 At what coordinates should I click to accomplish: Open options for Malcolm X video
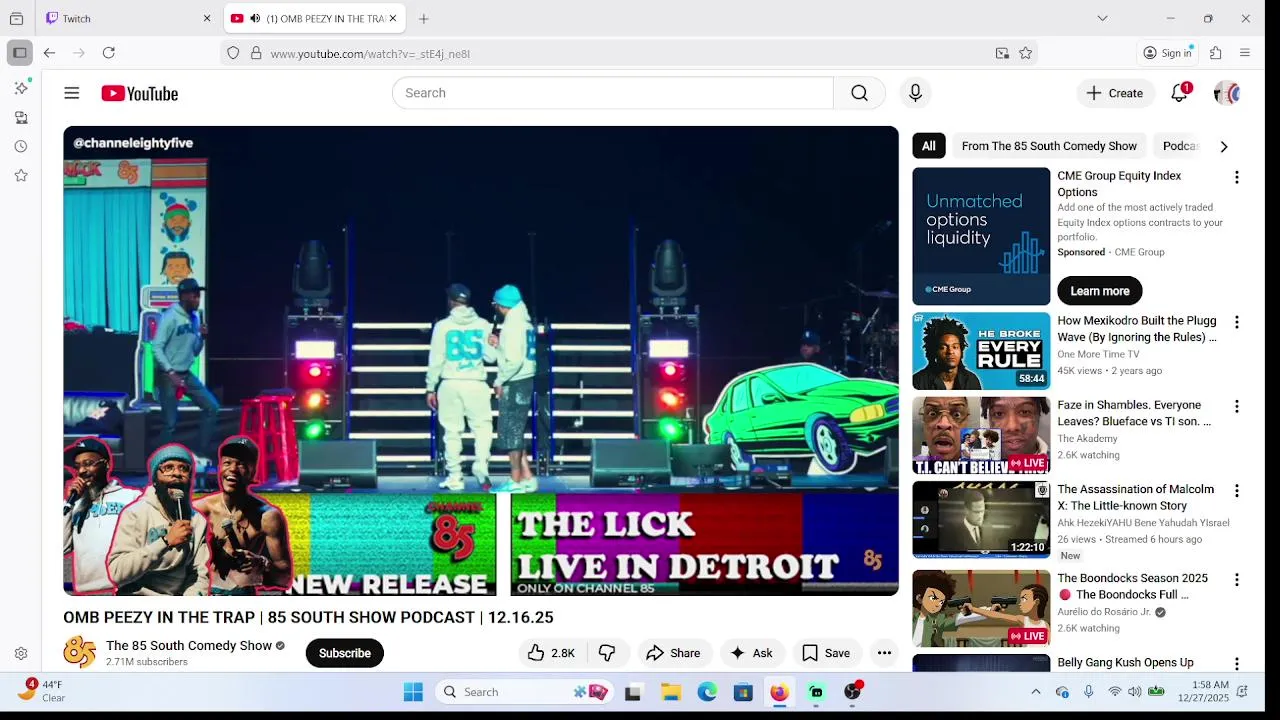1237,491
